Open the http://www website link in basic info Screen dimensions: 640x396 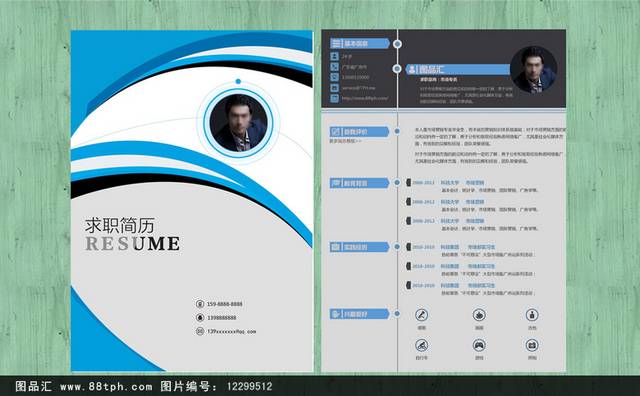pyautogui.click(x=365, y=98)
